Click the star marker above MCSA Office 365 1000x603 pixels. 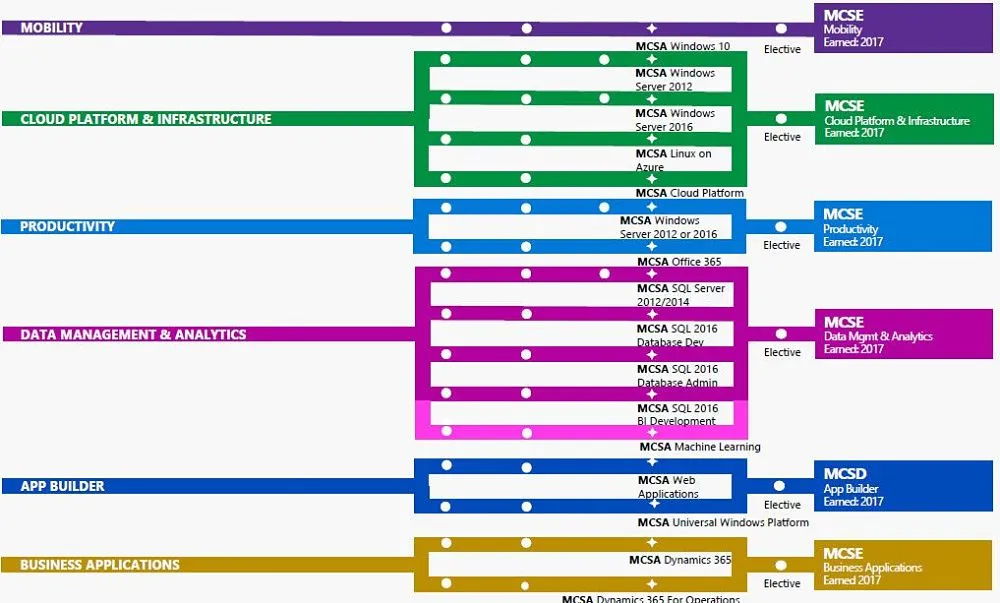click(x=651, y=247)
